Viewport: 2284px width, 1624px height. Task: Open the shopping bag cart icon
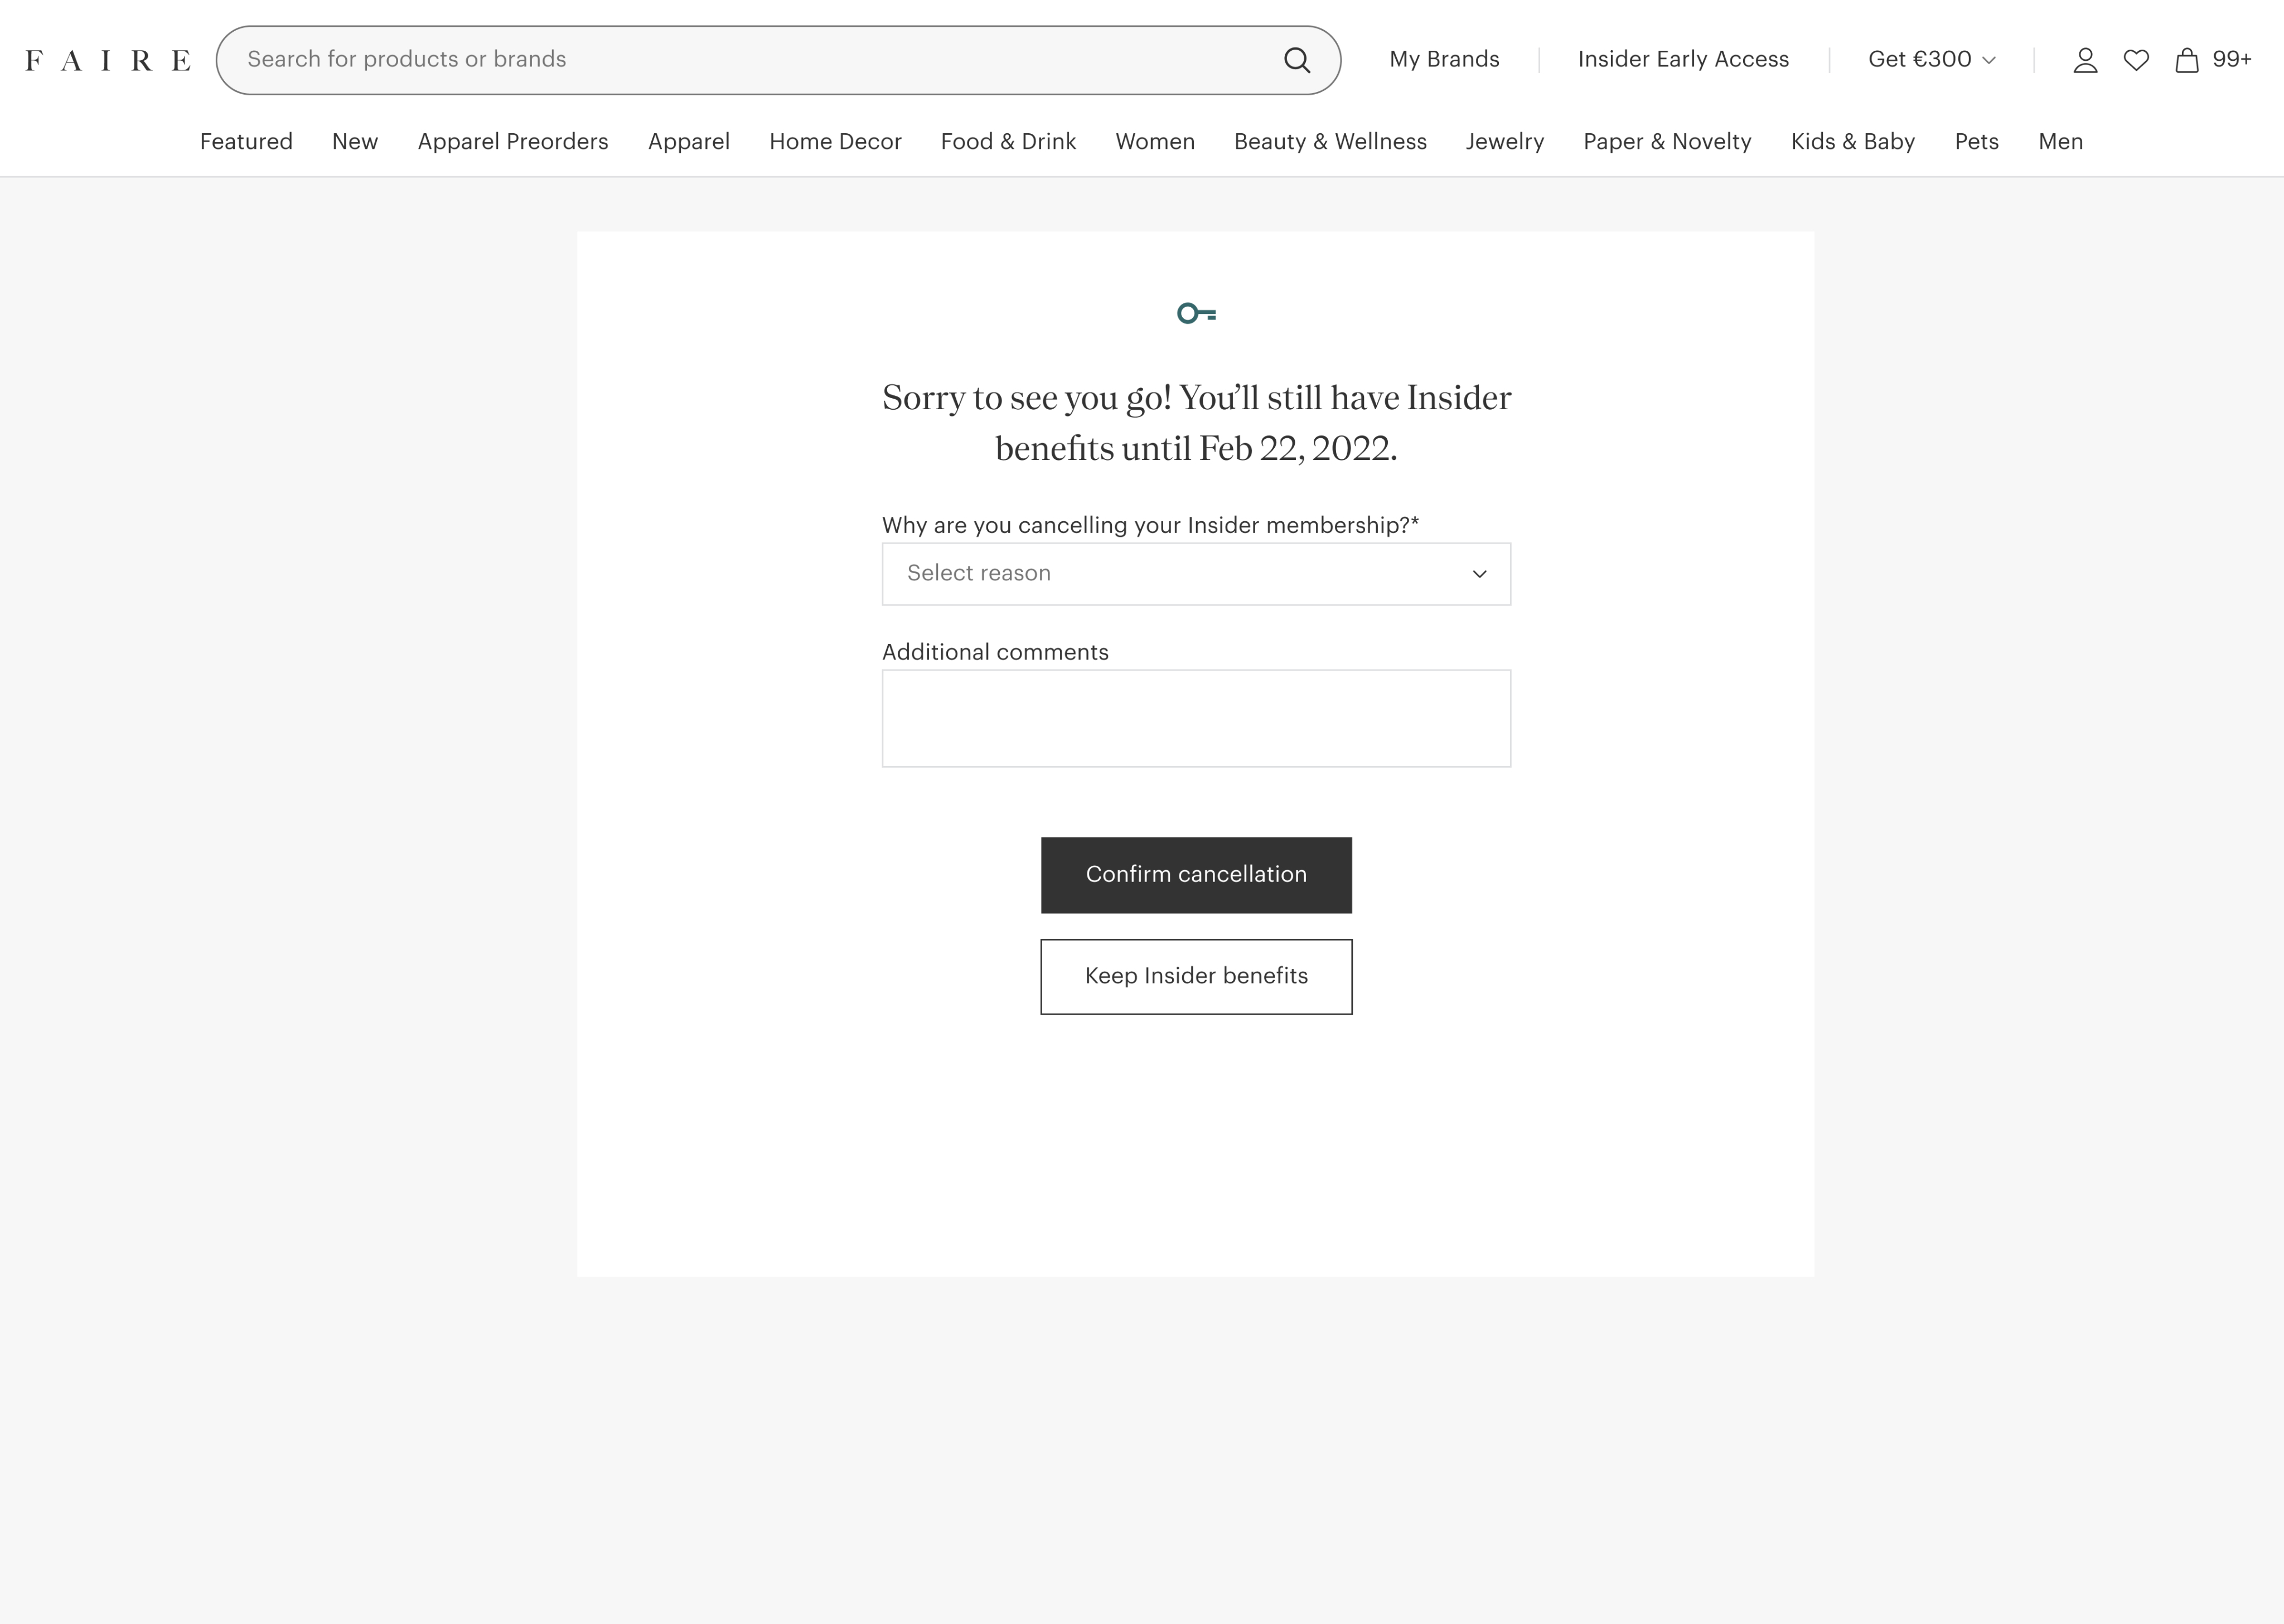(x=2187, y=60)
